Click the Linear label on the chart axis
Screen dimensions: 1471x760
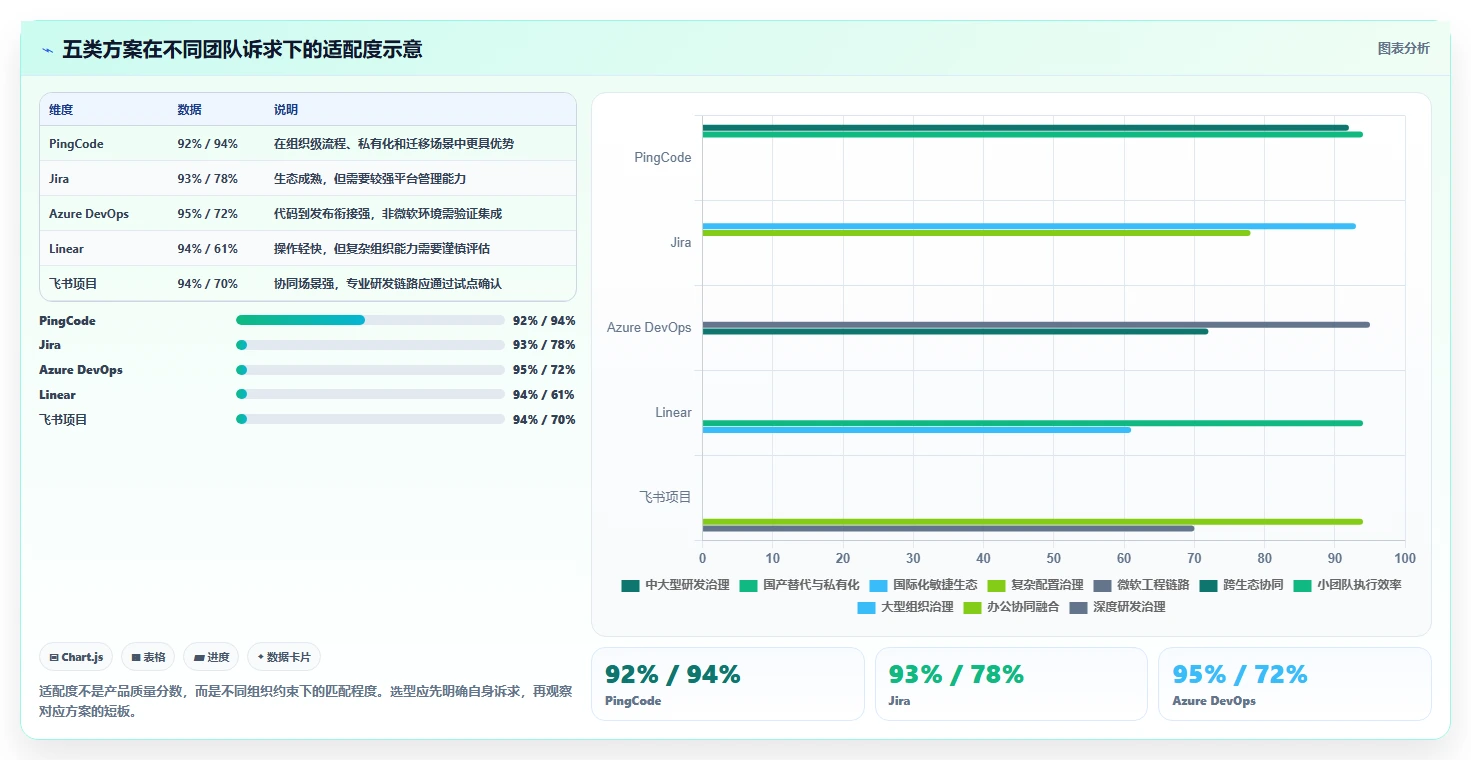(674, 413)
